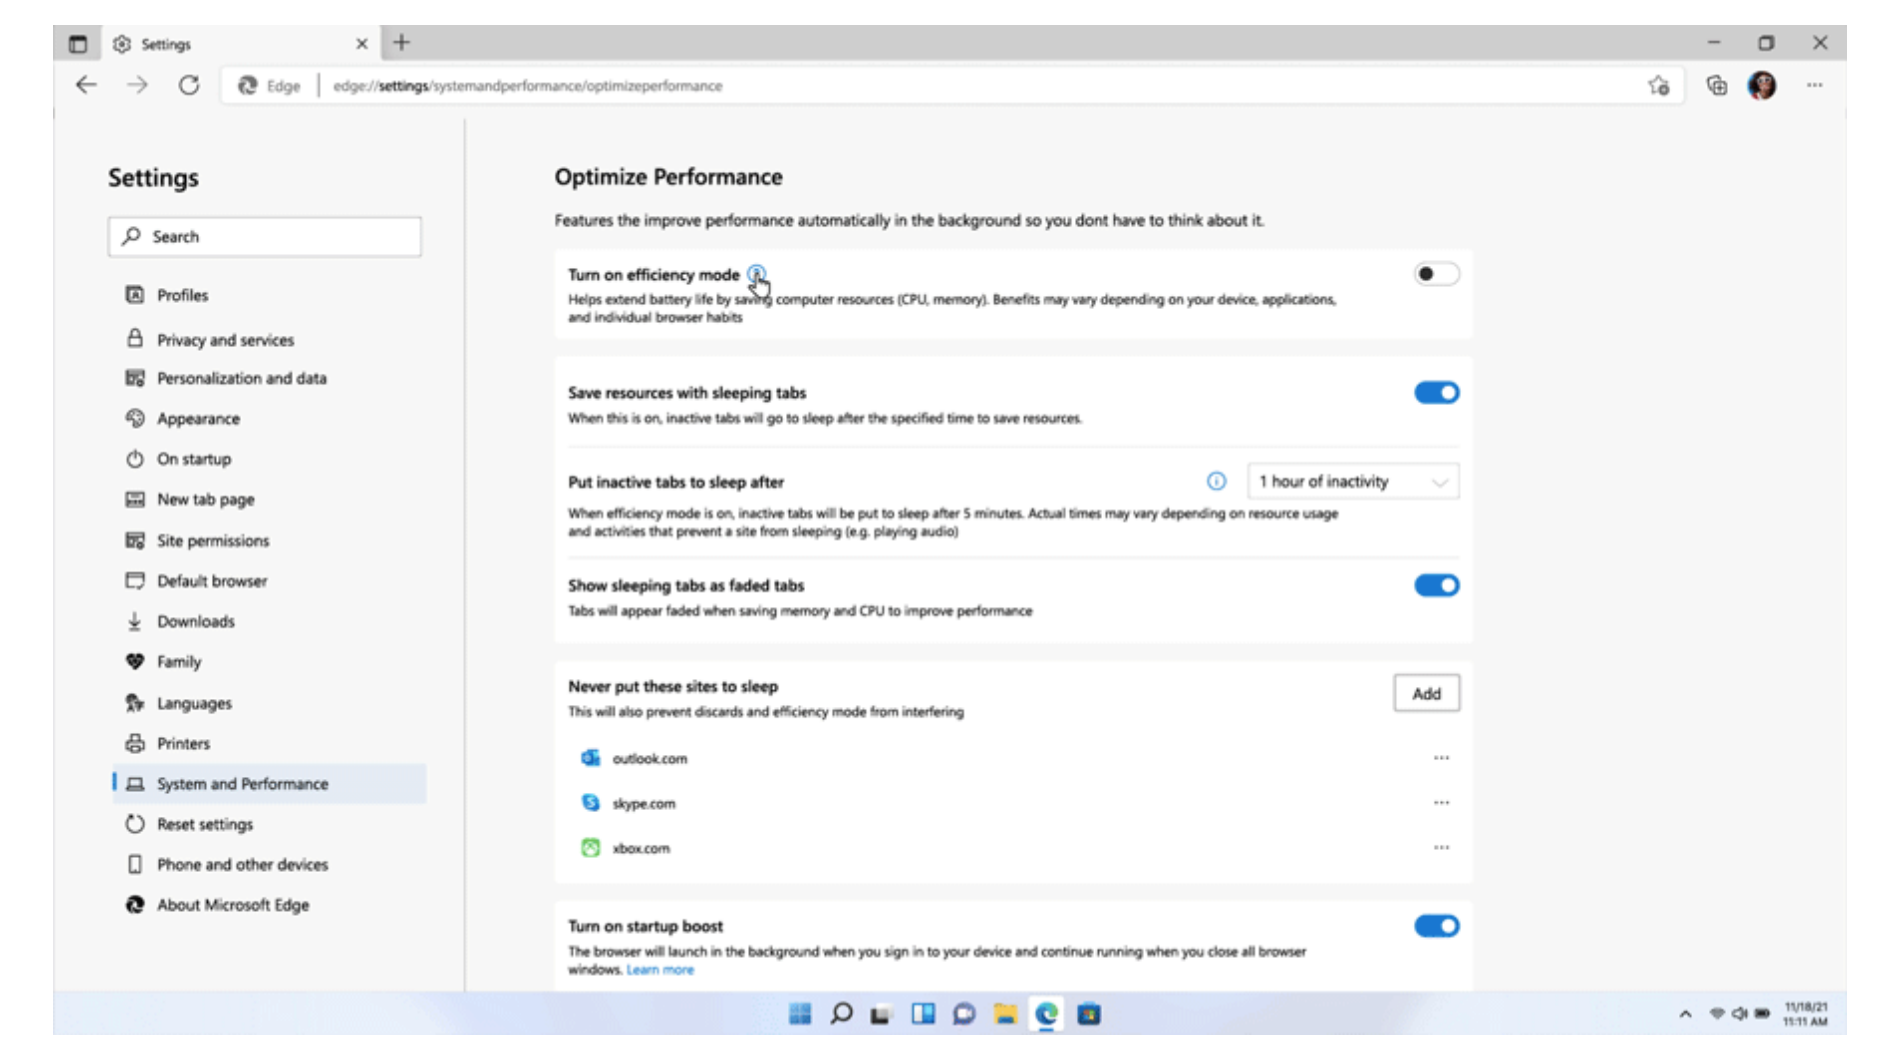The image size is (1900, 1054).
Task: Click the info icon beside inactive tabs setting
Action: point(1216,481)
